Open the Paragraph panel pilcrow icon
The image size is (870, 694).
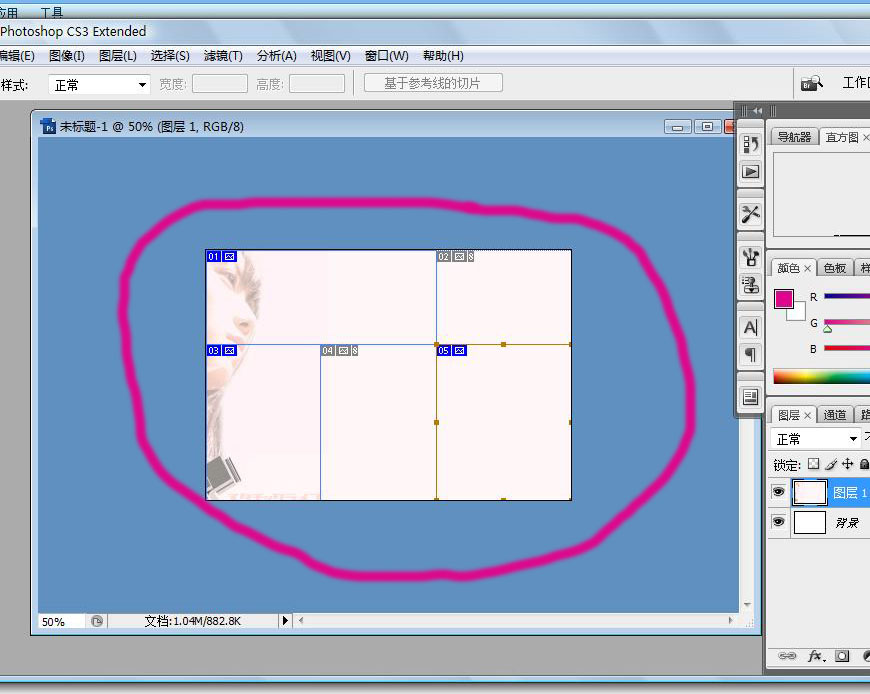click(x=751, y=354)
